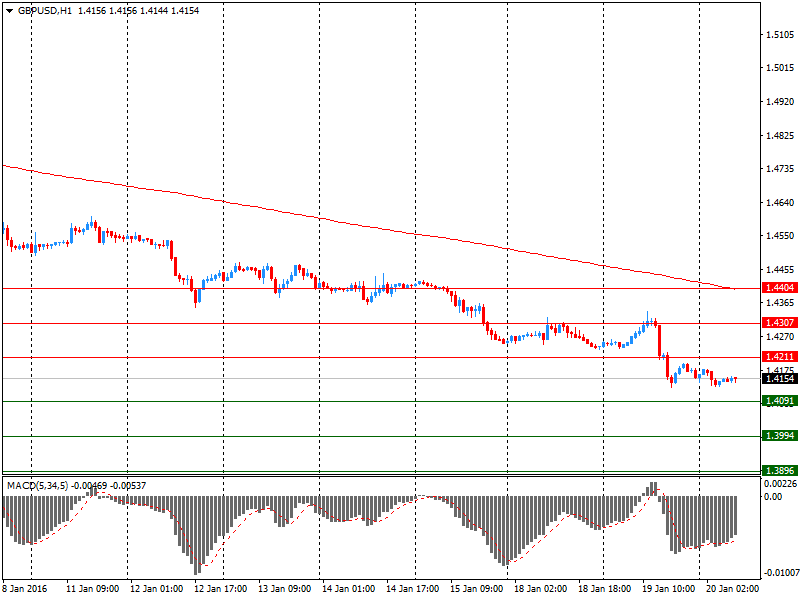This screenshot has width=800, height=600.
Task: Click the 1.5105 price axis value
Action: (781, 35)
